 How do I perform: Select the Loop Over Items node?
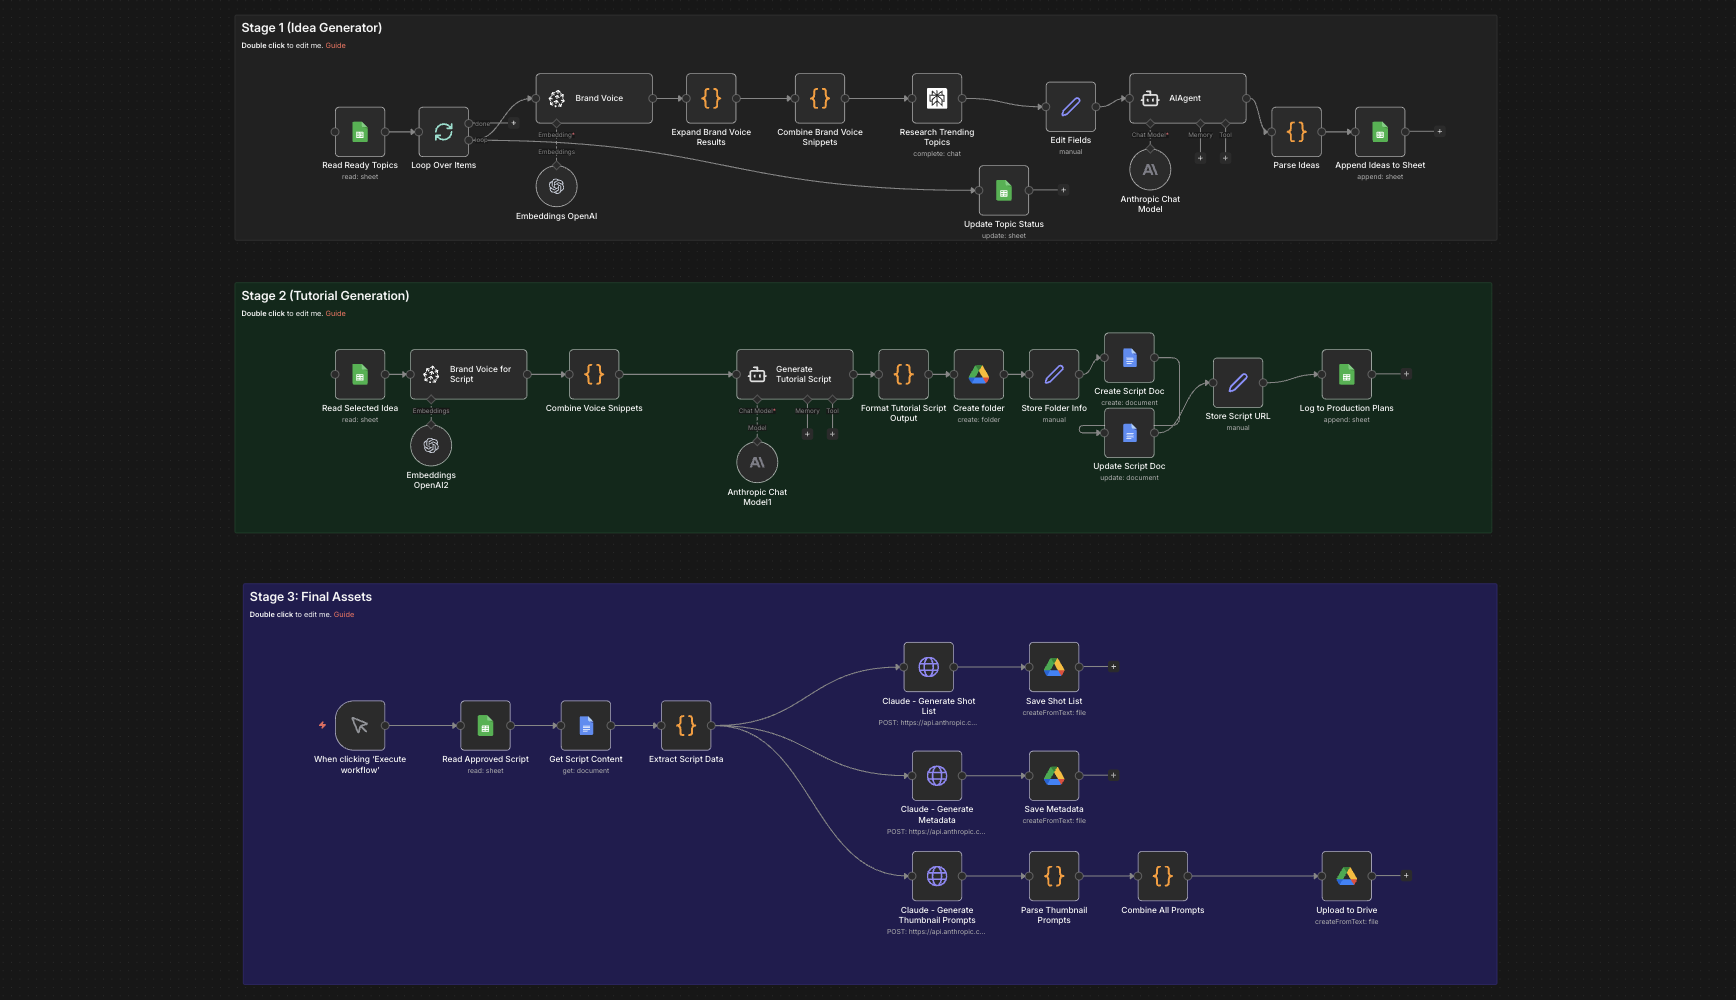coord(443,132)
